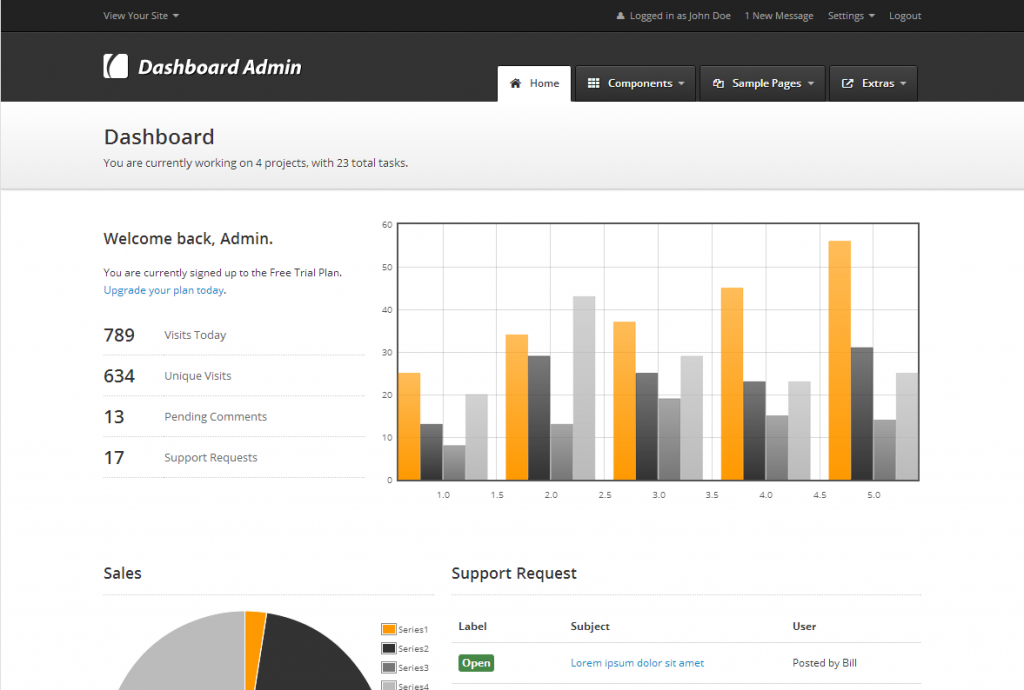Expand the Components dropdown arrow
The height and width of the screenshot is (690, 1024).
[681, 84]
